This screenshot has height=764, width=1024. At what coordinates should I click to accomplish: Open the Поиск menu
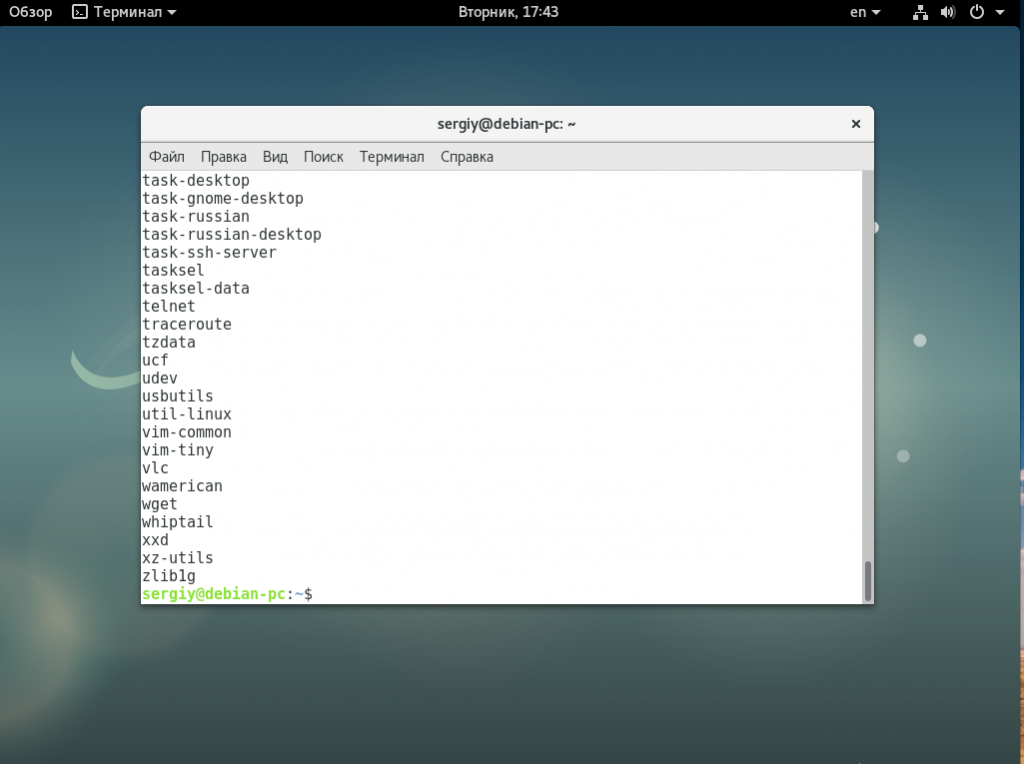click(323, 157)
